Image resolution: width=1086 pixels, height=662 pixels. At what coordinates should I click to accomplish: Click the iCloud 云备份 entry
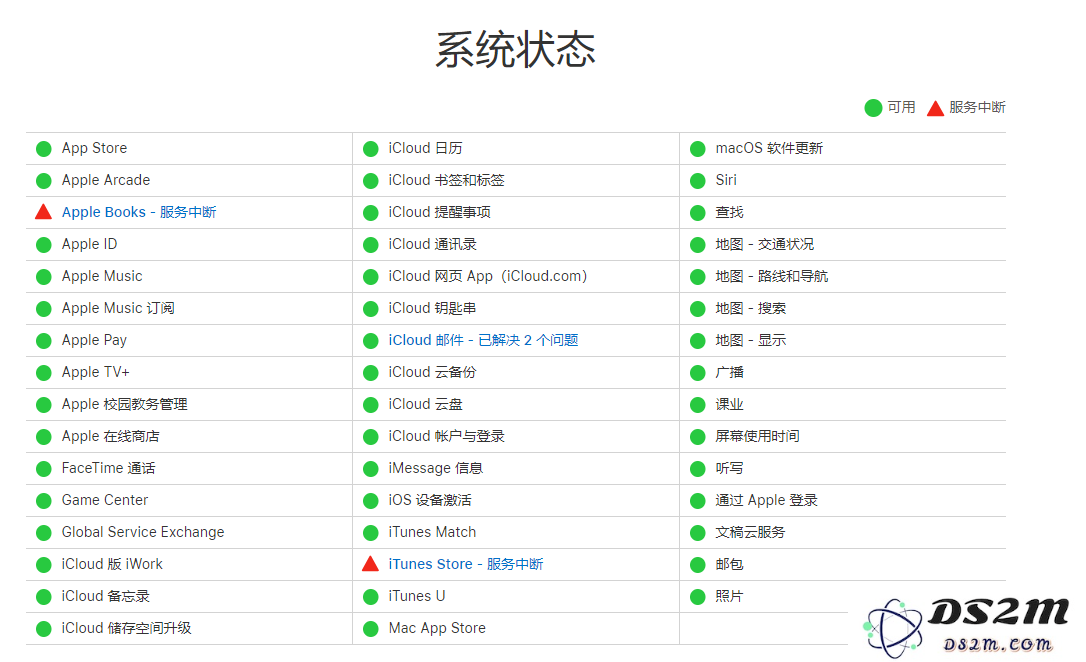tap(433, 372)
